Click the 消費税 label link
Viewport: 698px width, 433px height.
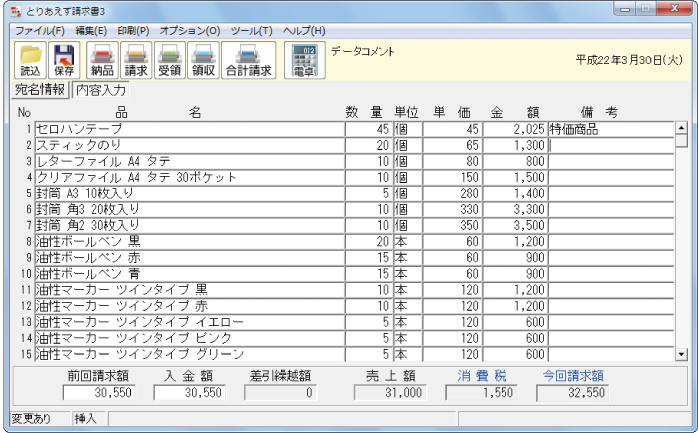(482, 376)
